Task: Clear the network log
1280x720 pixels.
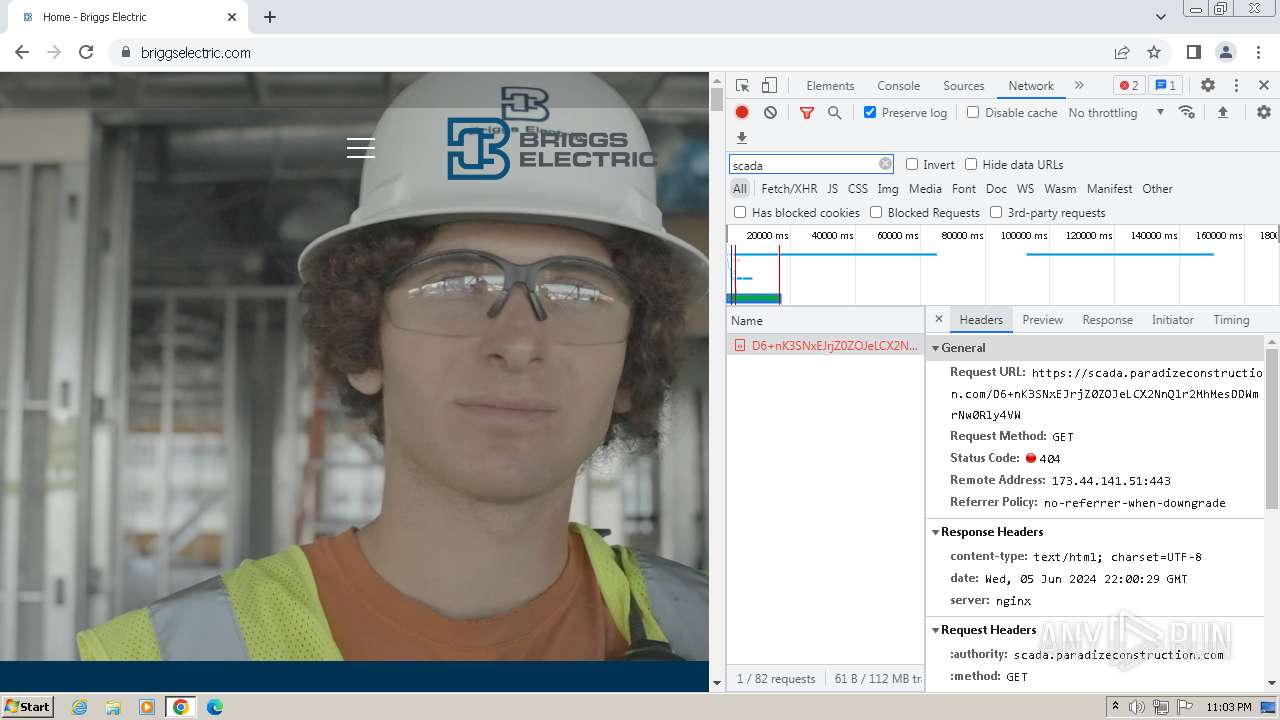Action: point(770,112)
